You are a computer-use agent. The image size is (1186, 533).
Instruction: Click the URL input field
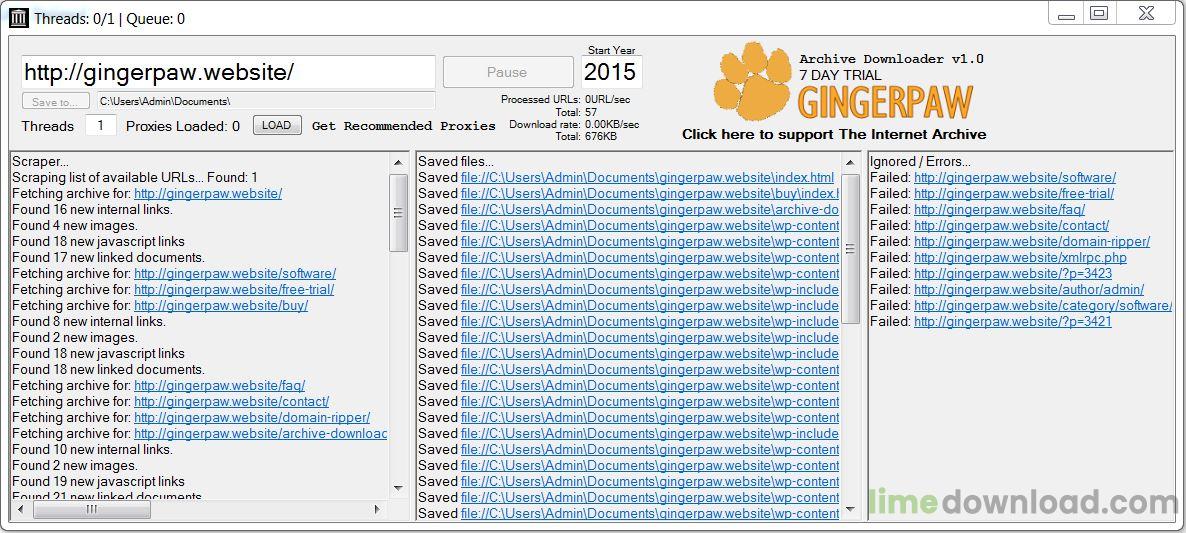[228, 73]
